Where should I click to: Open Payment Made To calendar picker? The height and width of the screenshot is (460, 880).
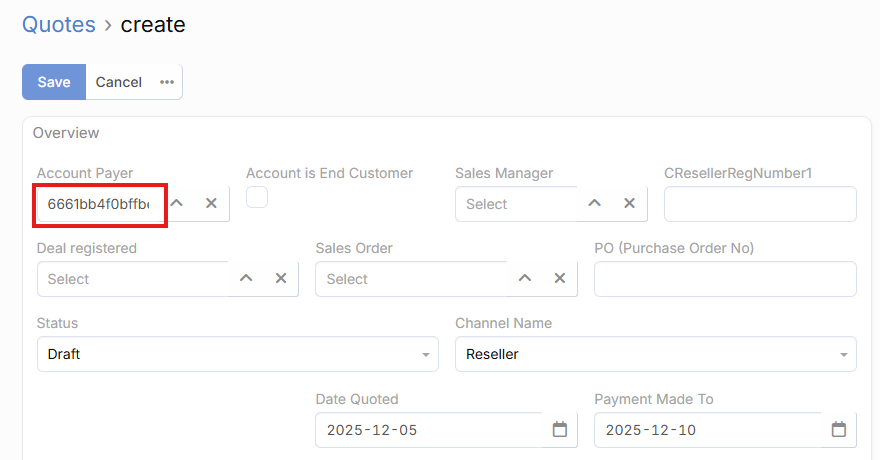coord(839,430)
